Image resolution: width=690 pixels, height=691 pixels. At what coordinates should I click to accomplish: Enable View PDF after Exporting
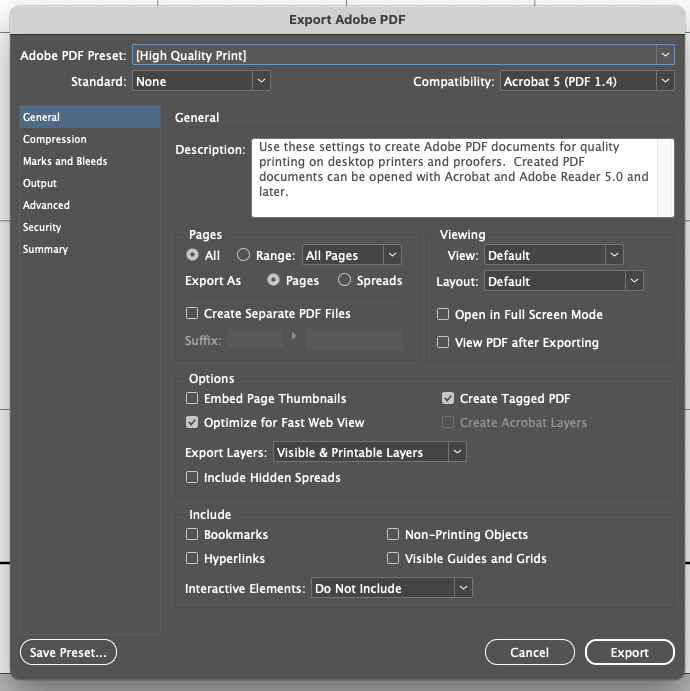click(443, 342)
